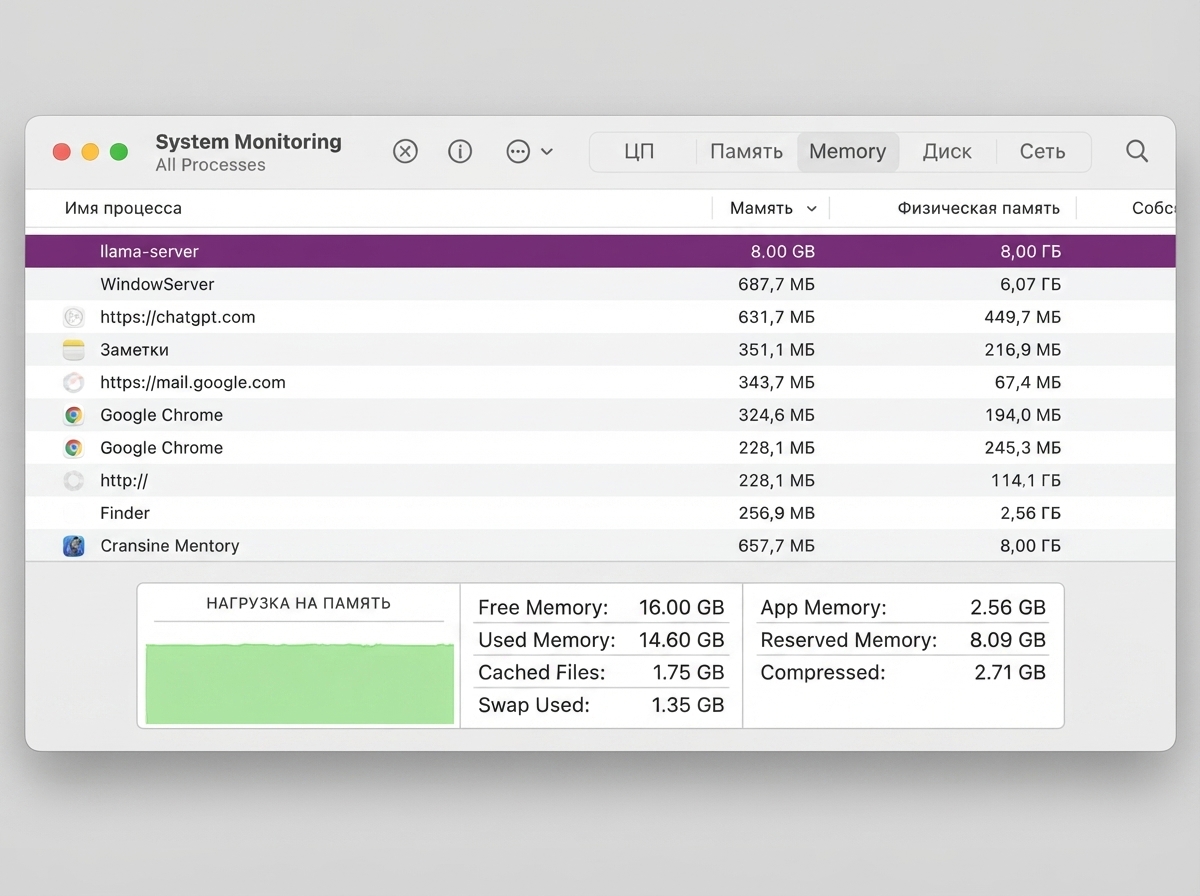Image resolution: width=1200 pixels, height=896 pixels.
Task: Close window with red button
Action: pos(61,152)
